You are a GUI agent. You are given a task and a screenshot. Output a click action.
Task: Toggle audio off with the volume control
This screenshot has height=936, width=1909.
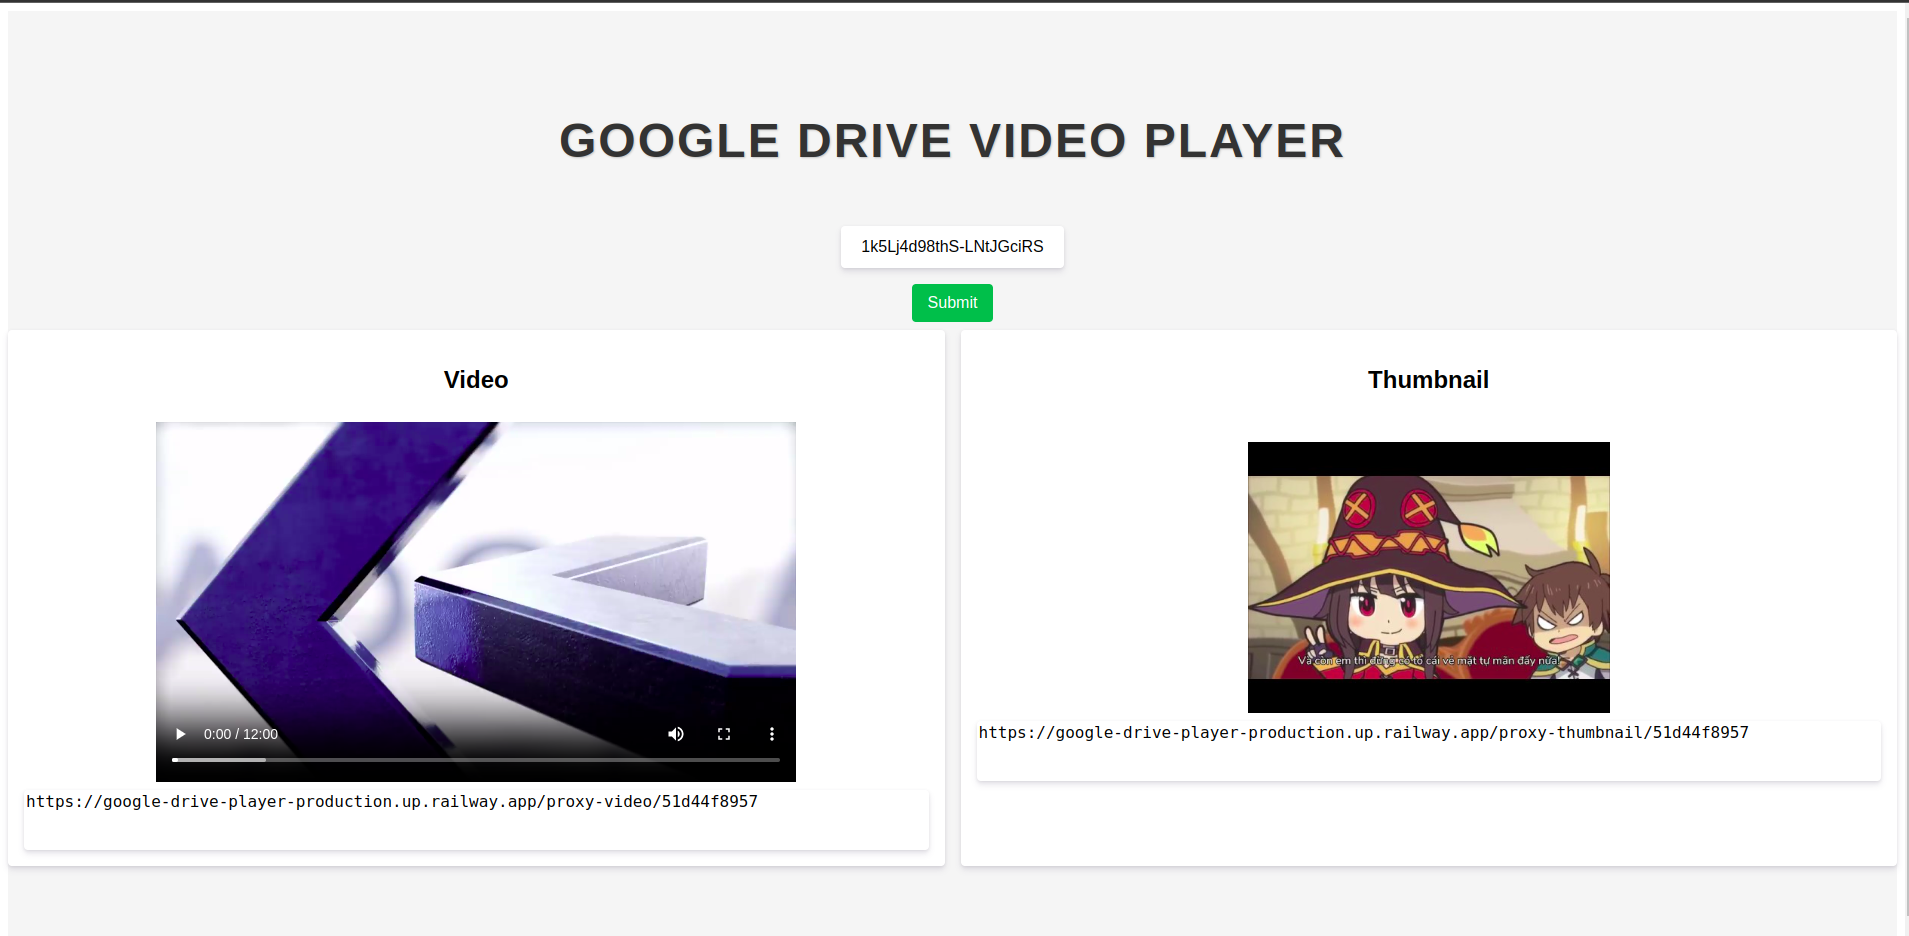[675, 733]
